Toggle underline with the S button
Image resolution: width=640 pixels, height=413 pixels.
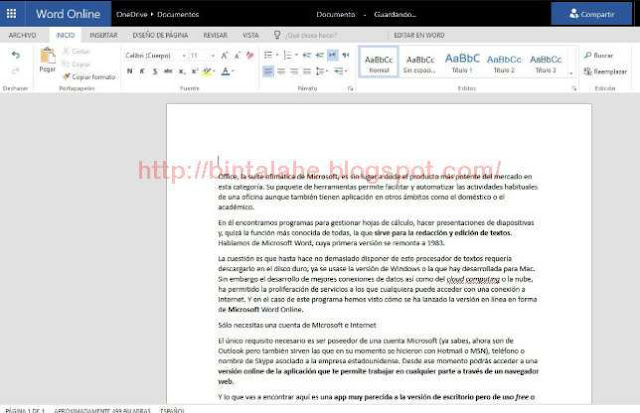155,71
